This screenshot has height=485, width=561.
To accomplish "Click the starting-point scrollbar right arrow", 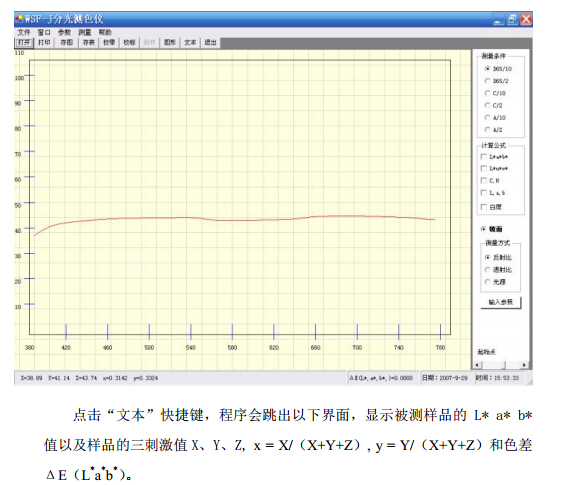I will (x=524, y=365).
